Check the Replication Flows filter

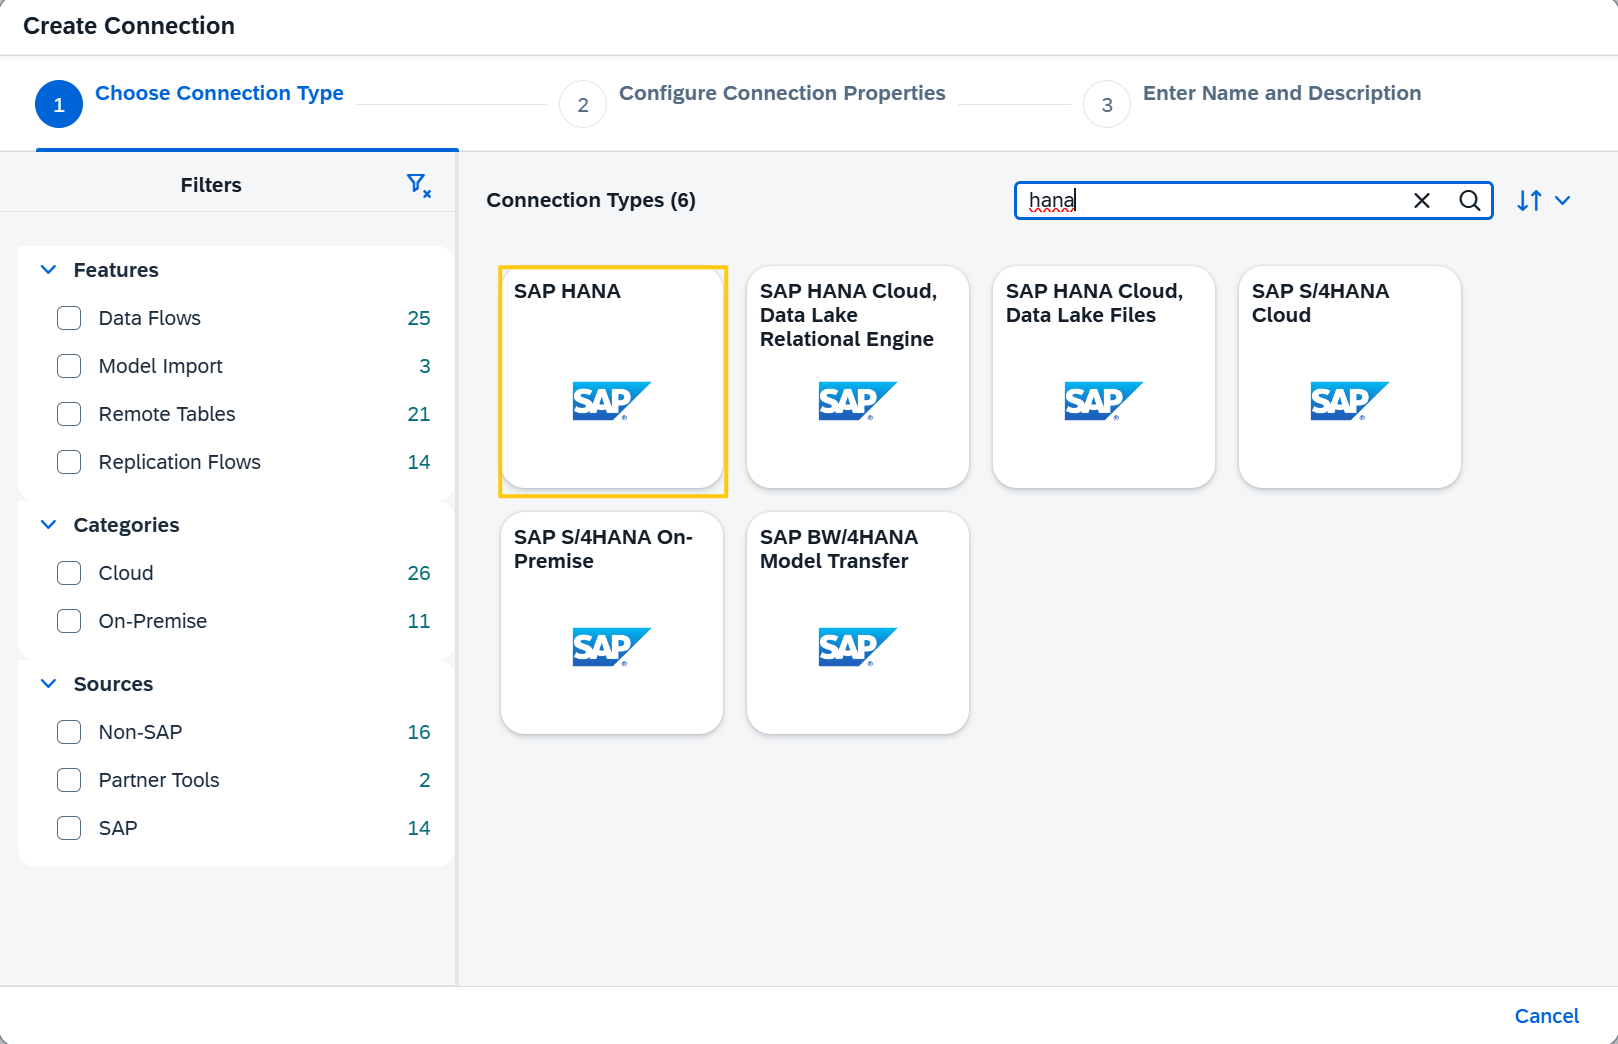tap(69, 462)
